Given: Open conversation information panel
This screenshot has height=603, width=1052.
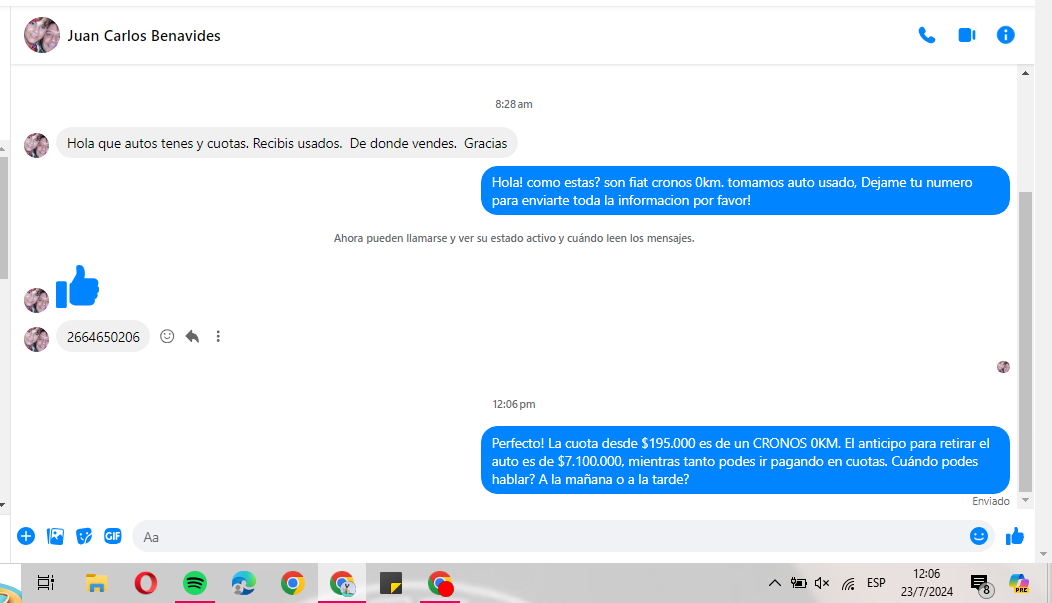Looking at the screenshot, I should [1005, 35].
